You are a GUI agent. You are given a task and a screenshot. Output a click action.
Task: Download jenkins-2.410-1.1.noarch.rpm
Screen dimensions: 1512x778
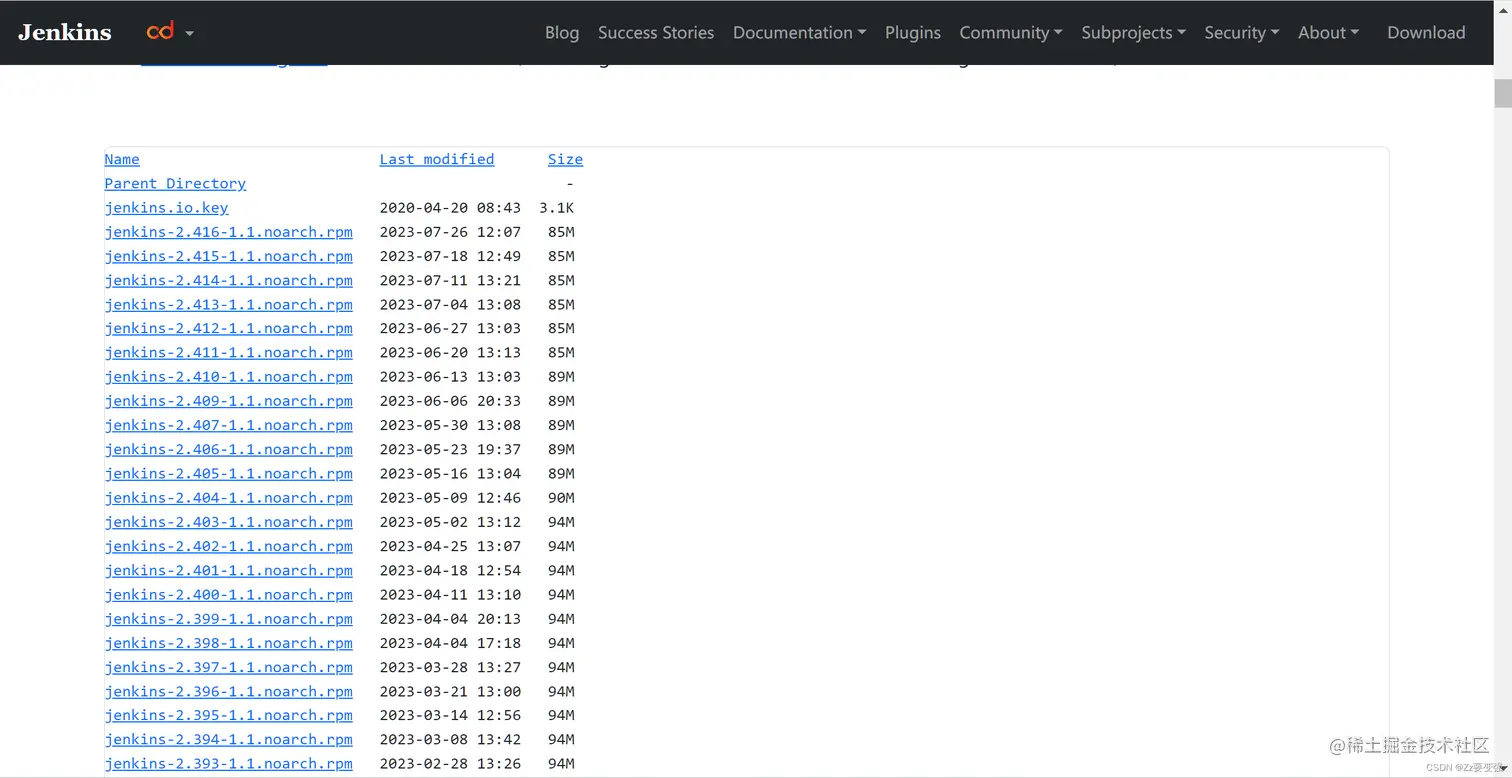228,377
